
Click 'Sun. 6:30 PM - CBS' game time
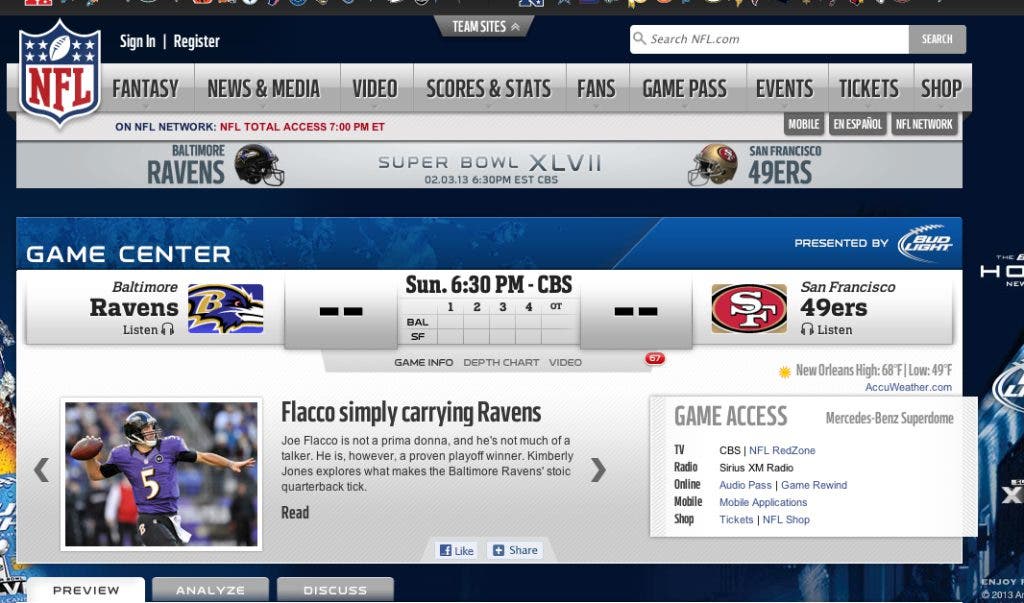pyautogui.click(x=488, y=285)
